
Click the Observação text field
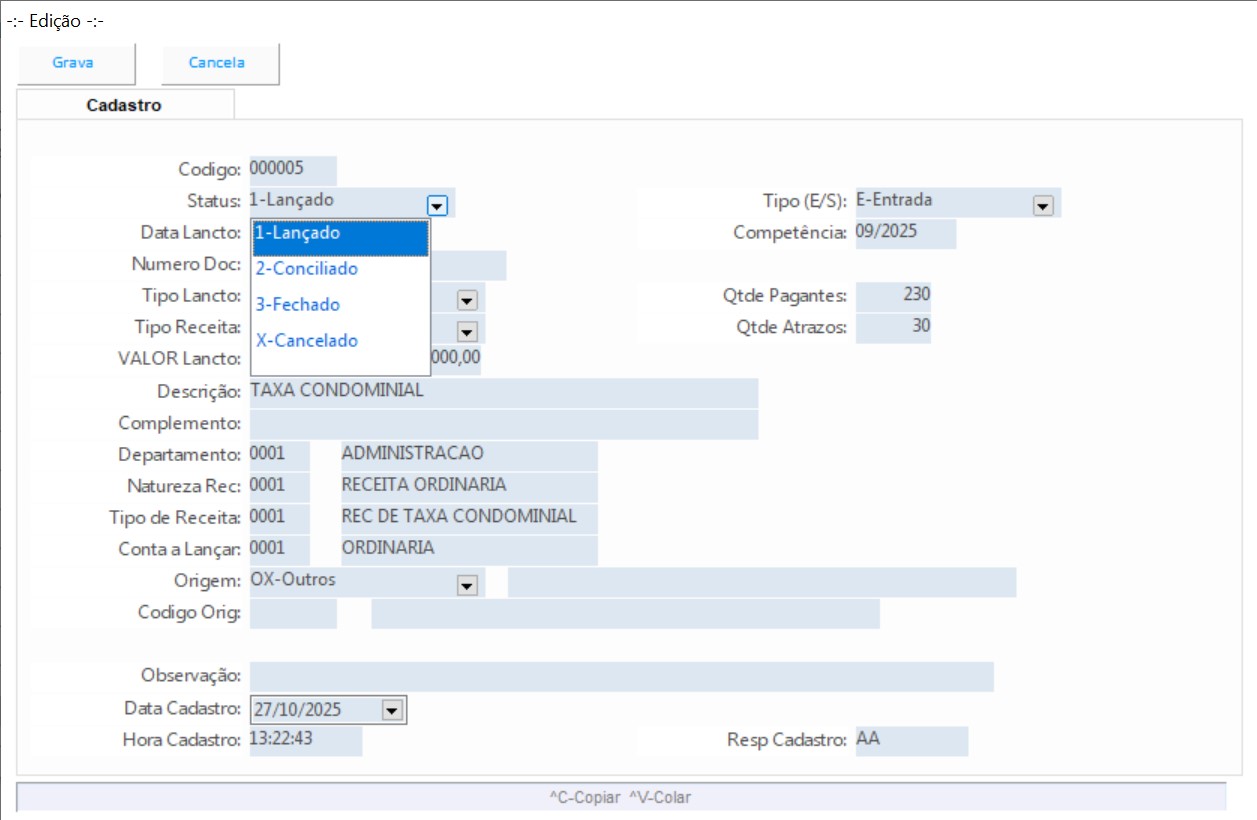coord(620,677)
